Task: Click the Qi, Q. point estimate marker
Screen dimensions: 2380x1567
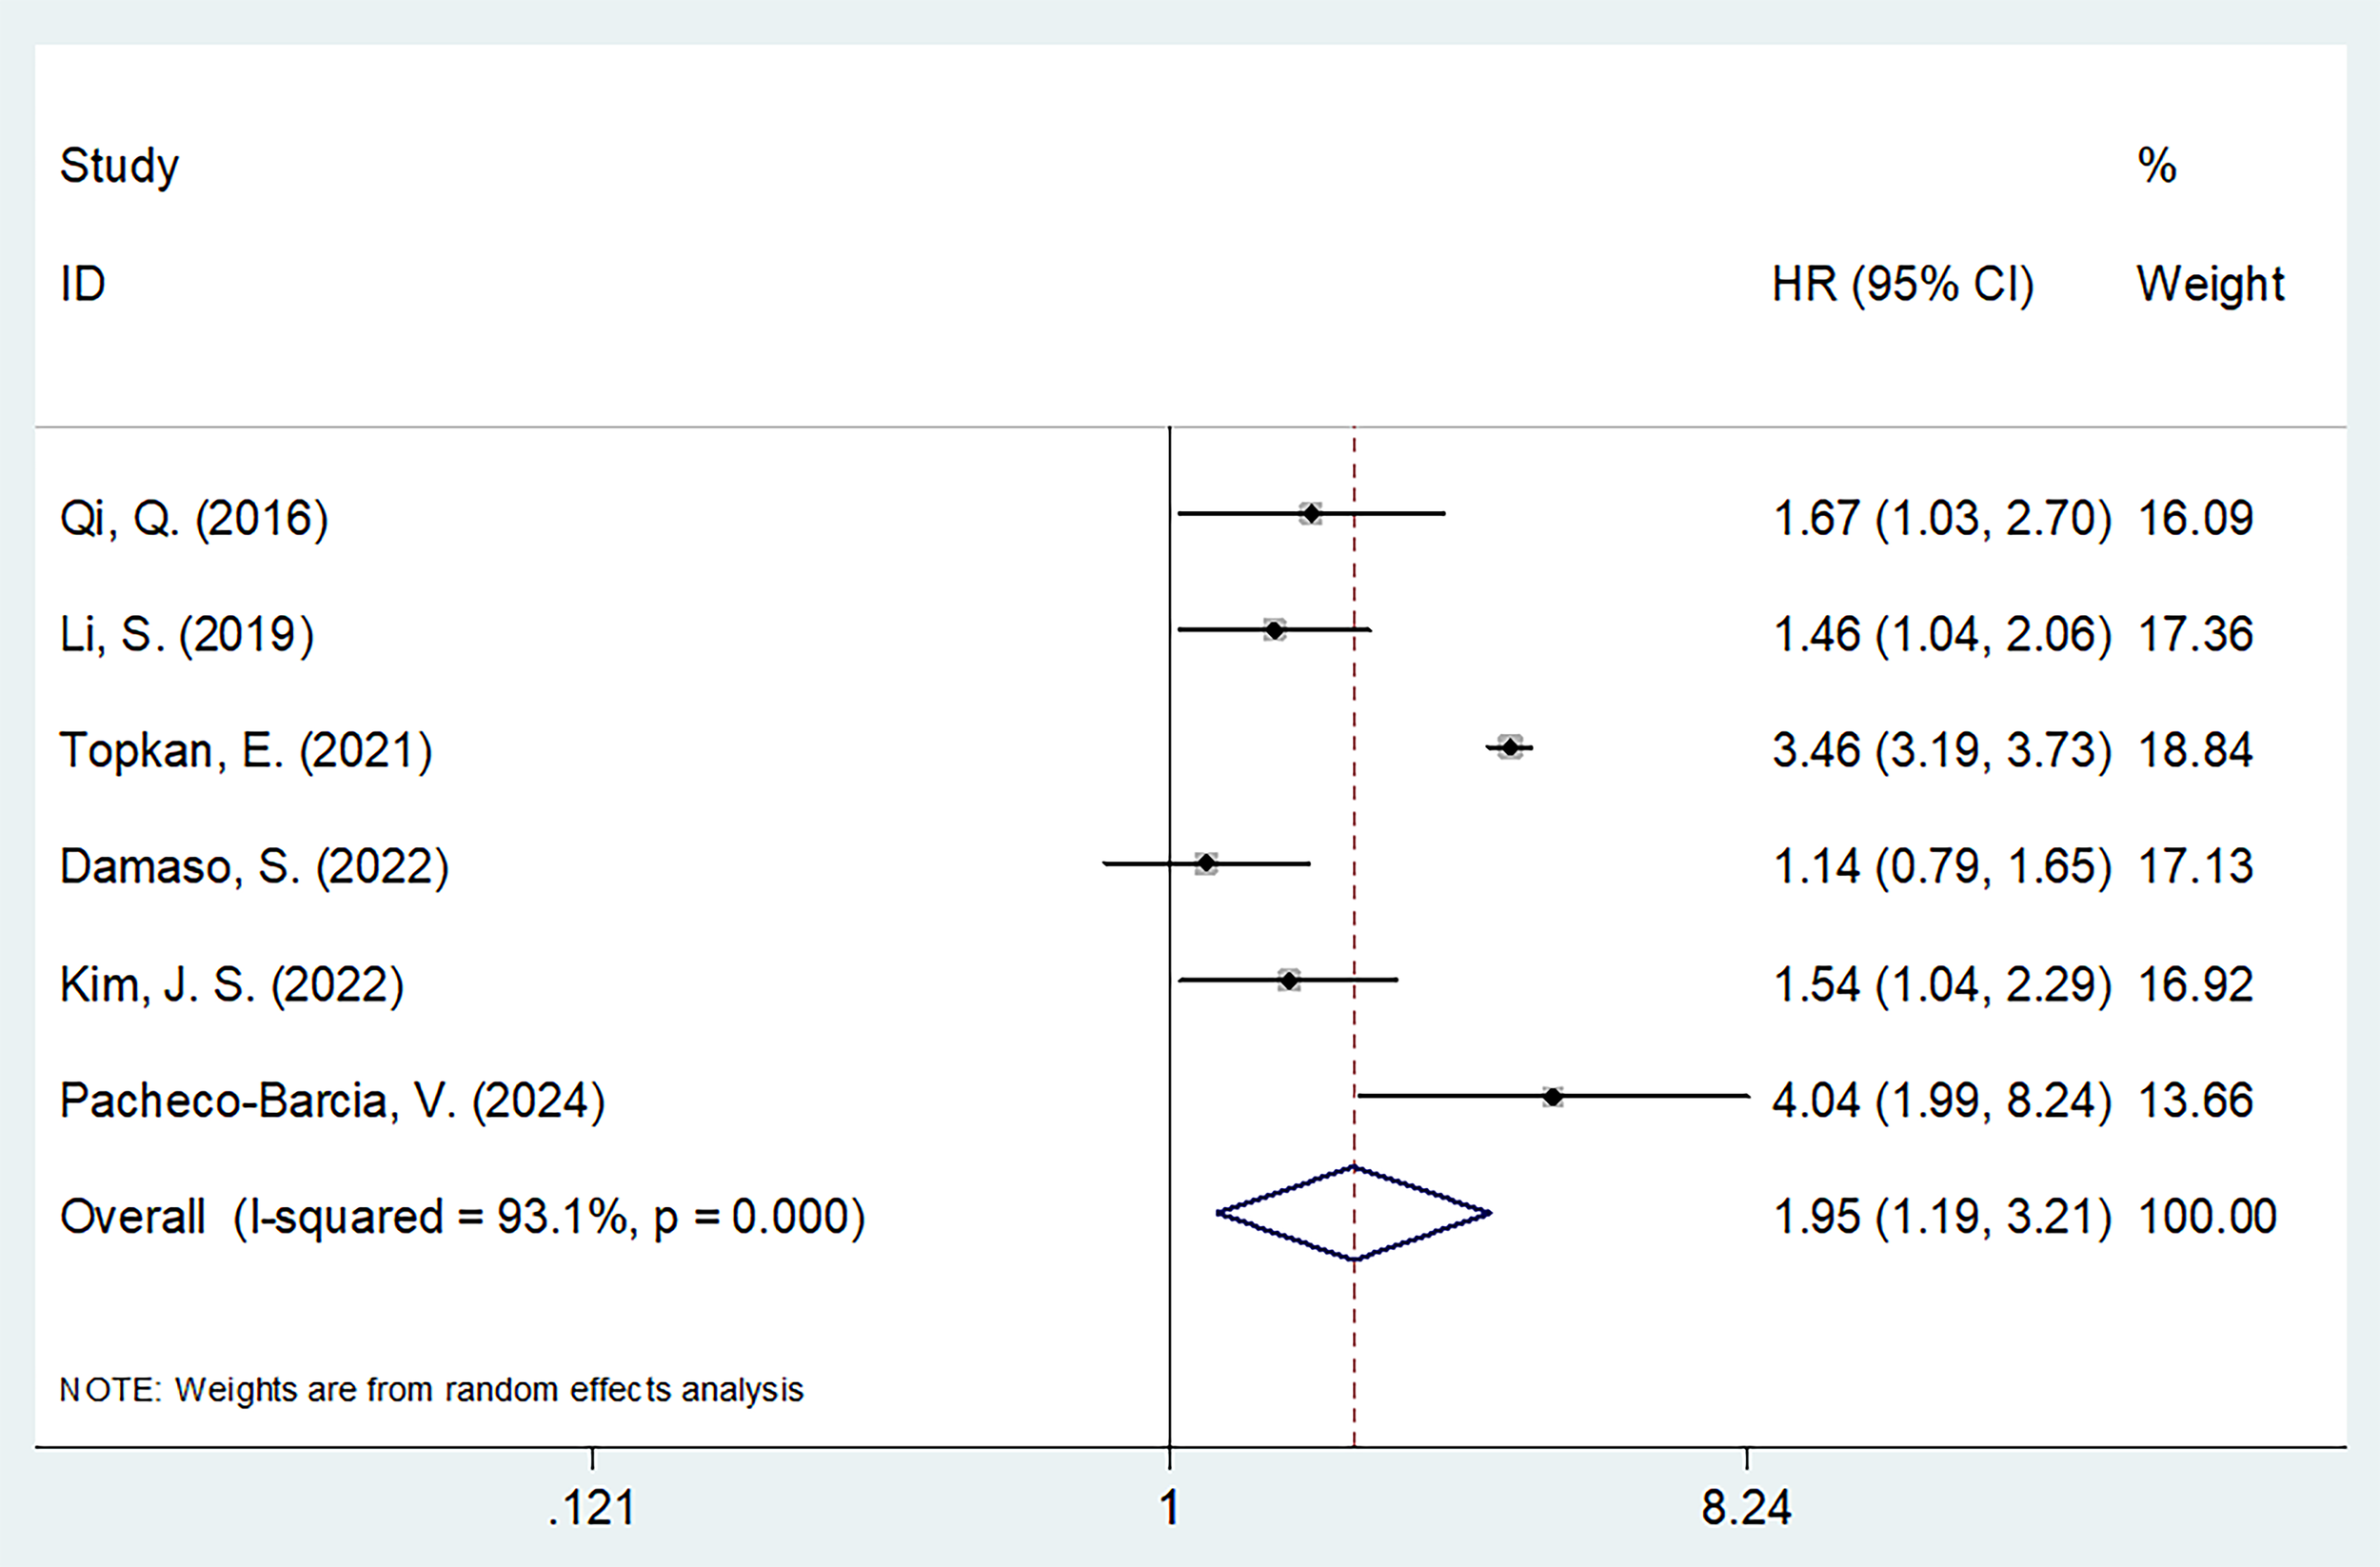Action: pyautogui.click(x=1310, y=514)
